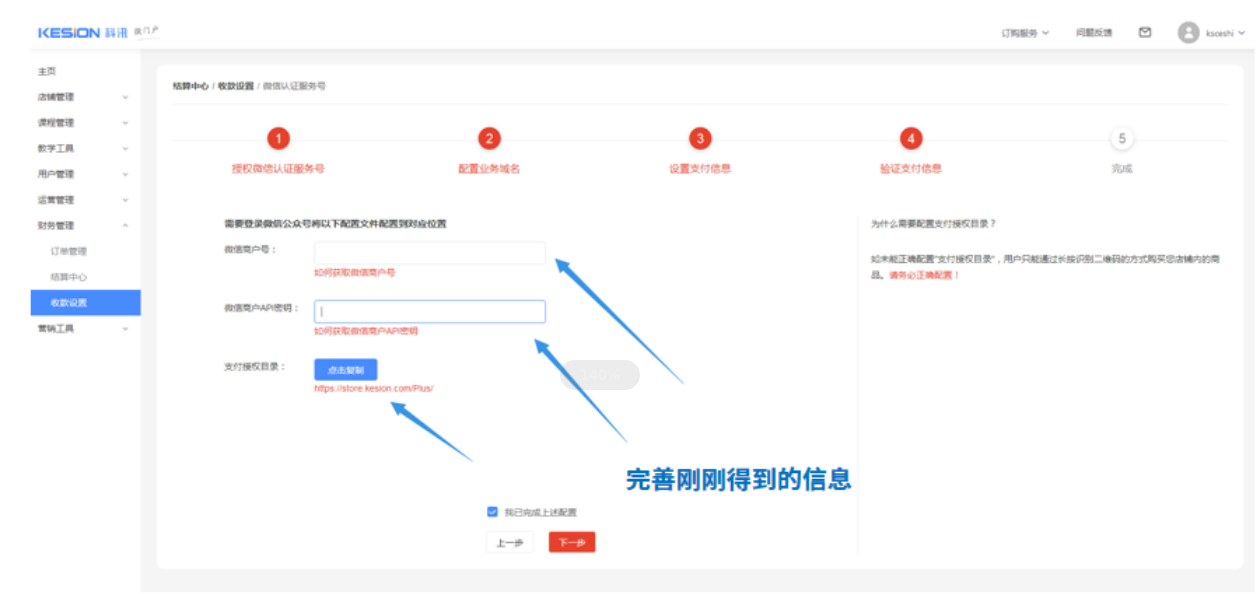1260x594 pixels.
Task: Open the 如何获取微信商户API密钥 help link
Action: (x=366, y=330)
